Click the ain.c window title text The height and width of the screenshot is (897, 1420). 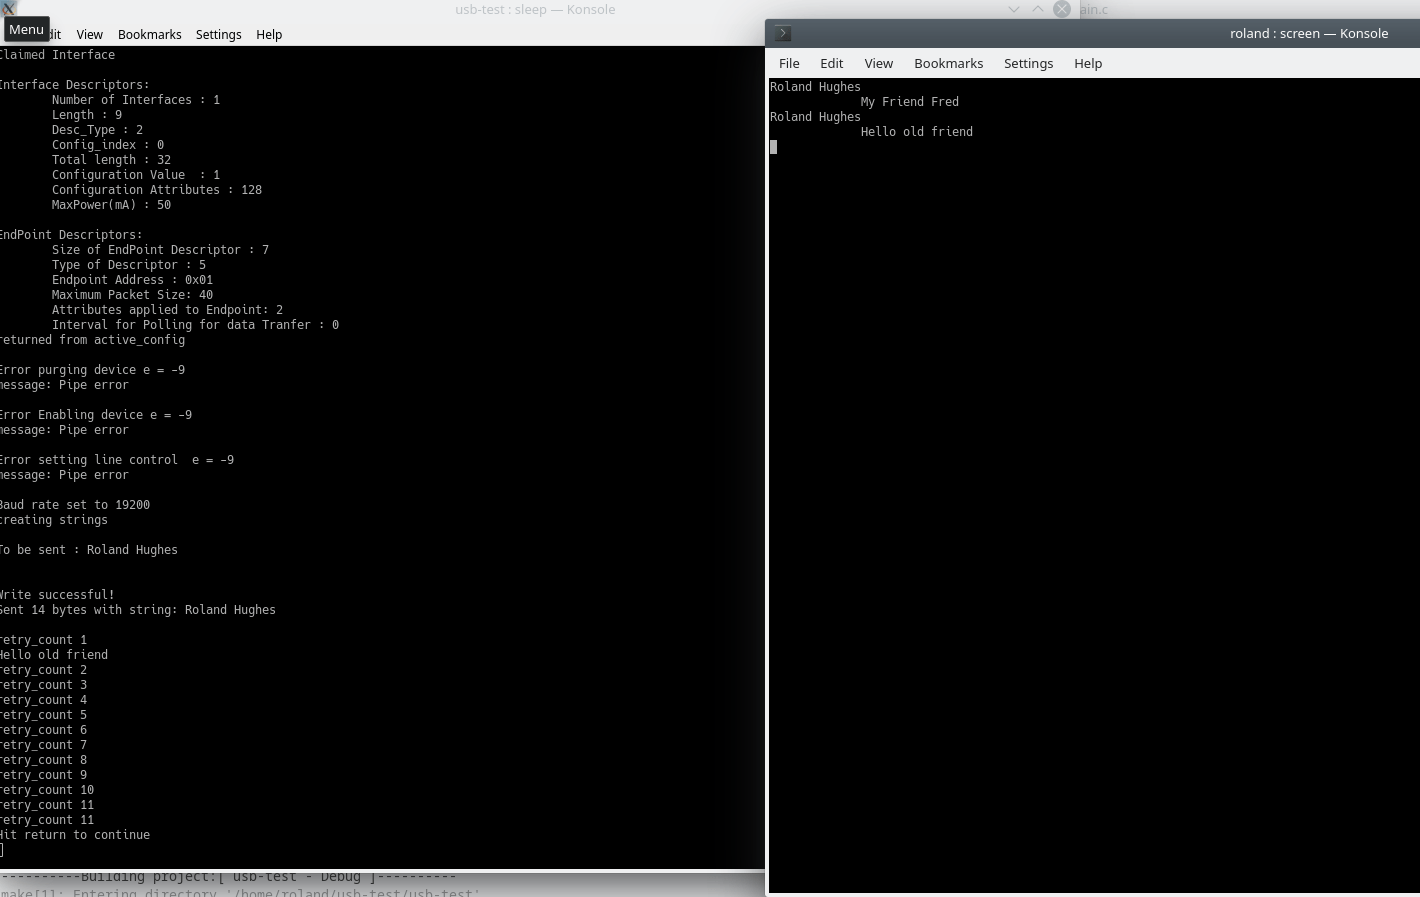1093,9
